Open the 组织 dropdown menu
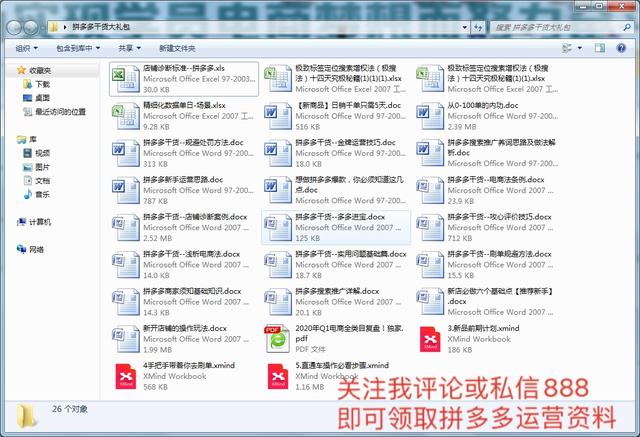Viewport: 640px width, 437px height. coord(27,48)
